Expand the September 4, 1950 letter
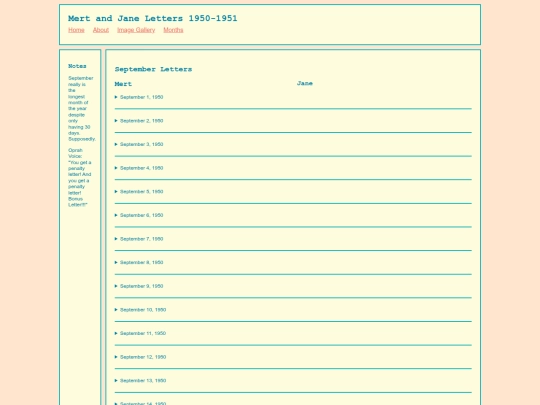This screenshot has width=540, height=405. tap(139, 168)
